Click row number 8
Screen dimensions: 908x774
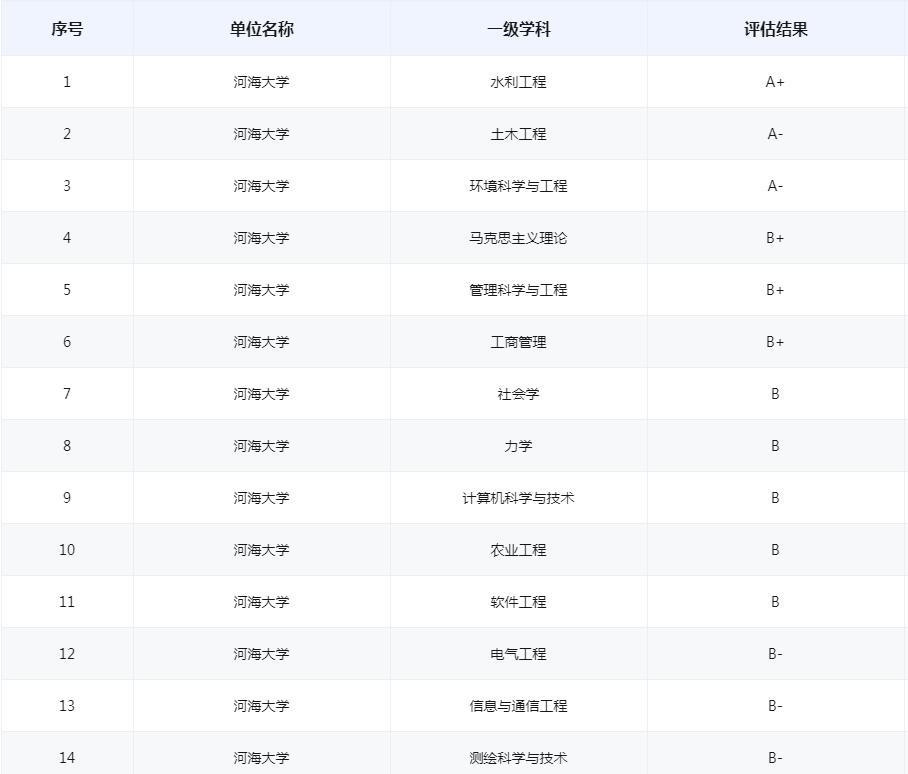[x=67, y=446]
